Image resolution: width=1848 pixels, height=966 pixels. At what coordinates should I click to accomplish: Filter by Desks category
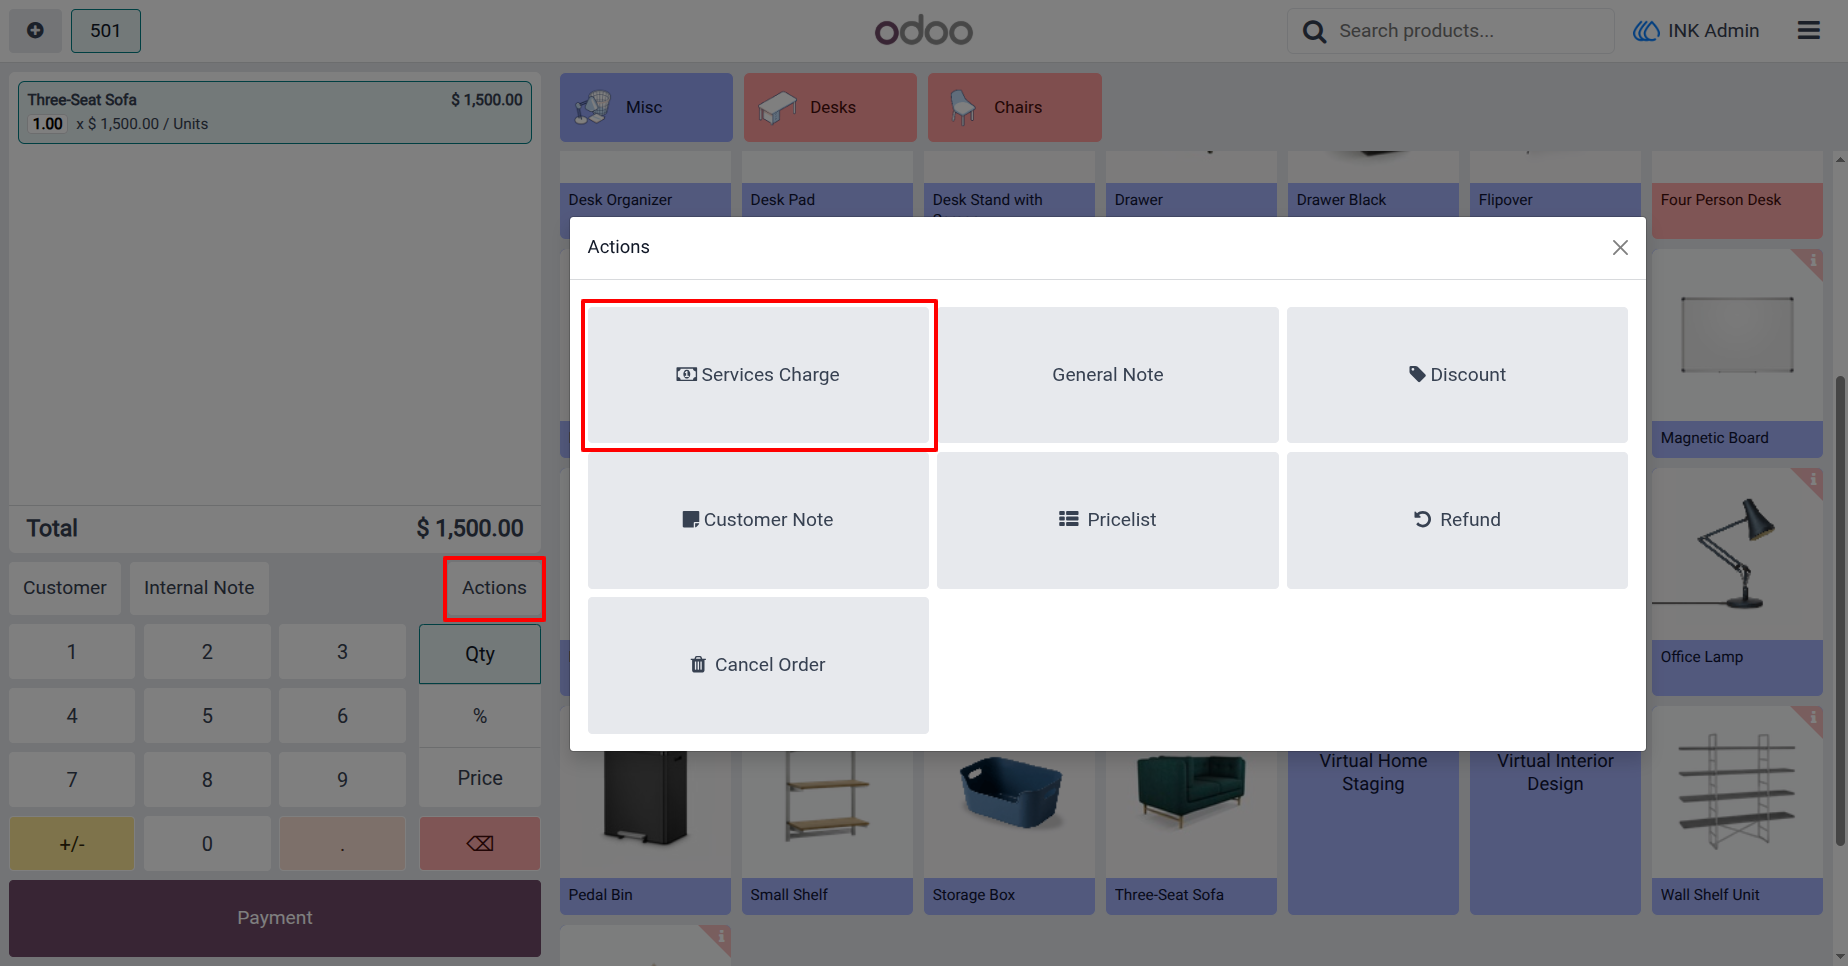click(x=830, y=107)
